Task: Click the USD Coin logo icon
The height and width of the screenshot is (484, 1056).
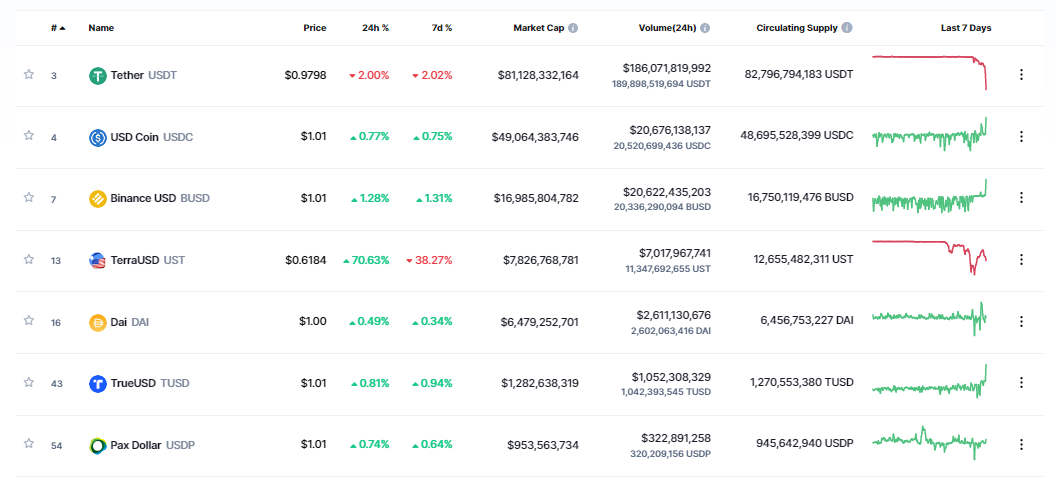Action: 98,137
